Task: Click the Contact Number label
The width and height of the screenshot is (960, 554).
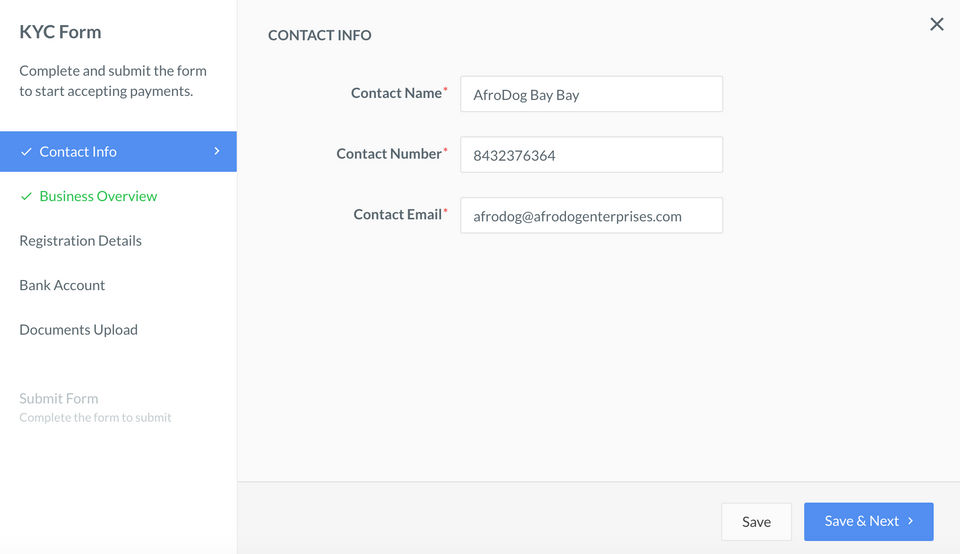Action: pyautogui.click(x=389, y=154)
